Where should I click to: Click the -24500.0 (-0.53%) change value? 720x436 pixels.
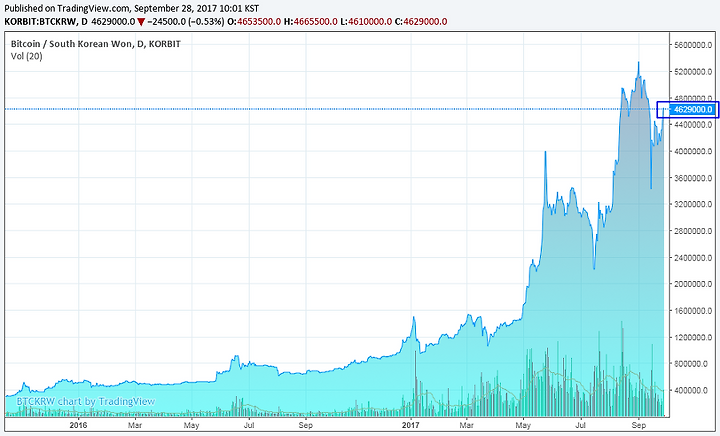[x=186, y=22]
